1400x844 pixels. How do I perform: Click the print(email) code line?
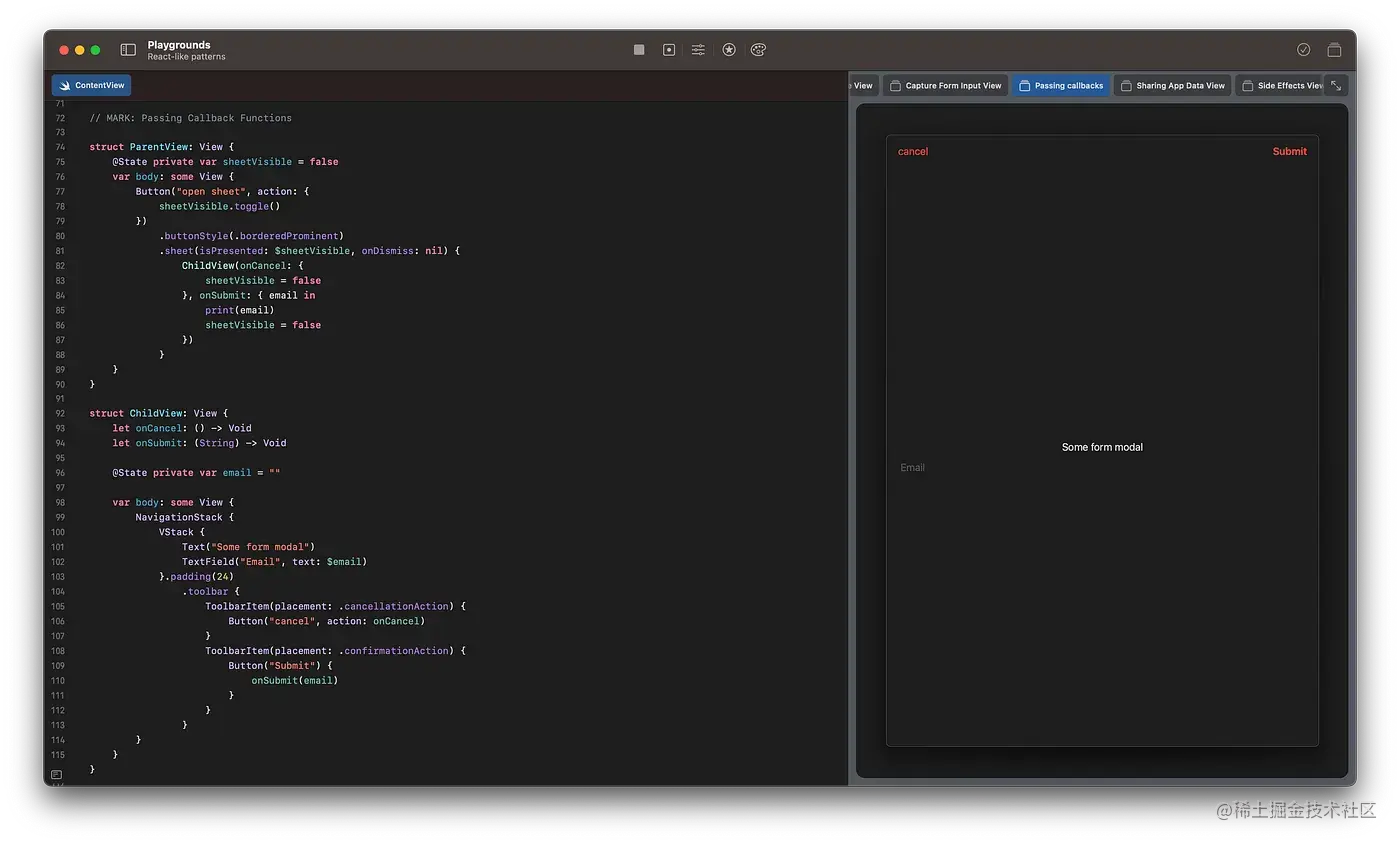click(240, 310)
